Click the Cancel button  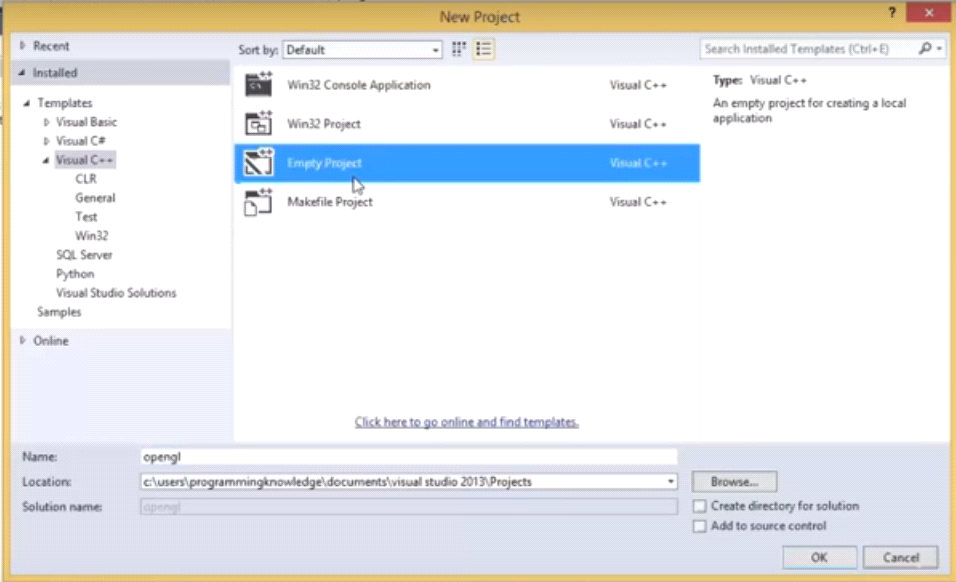901,557
